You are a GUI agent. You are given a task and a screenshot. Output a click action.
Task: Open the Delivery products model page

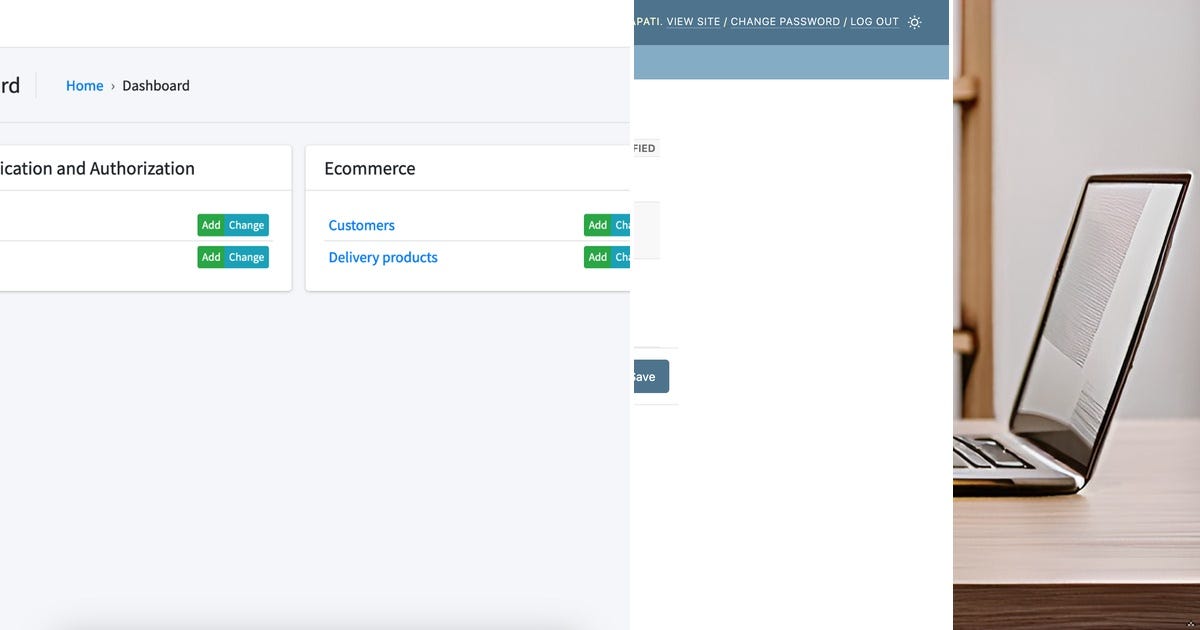point(383,257)
